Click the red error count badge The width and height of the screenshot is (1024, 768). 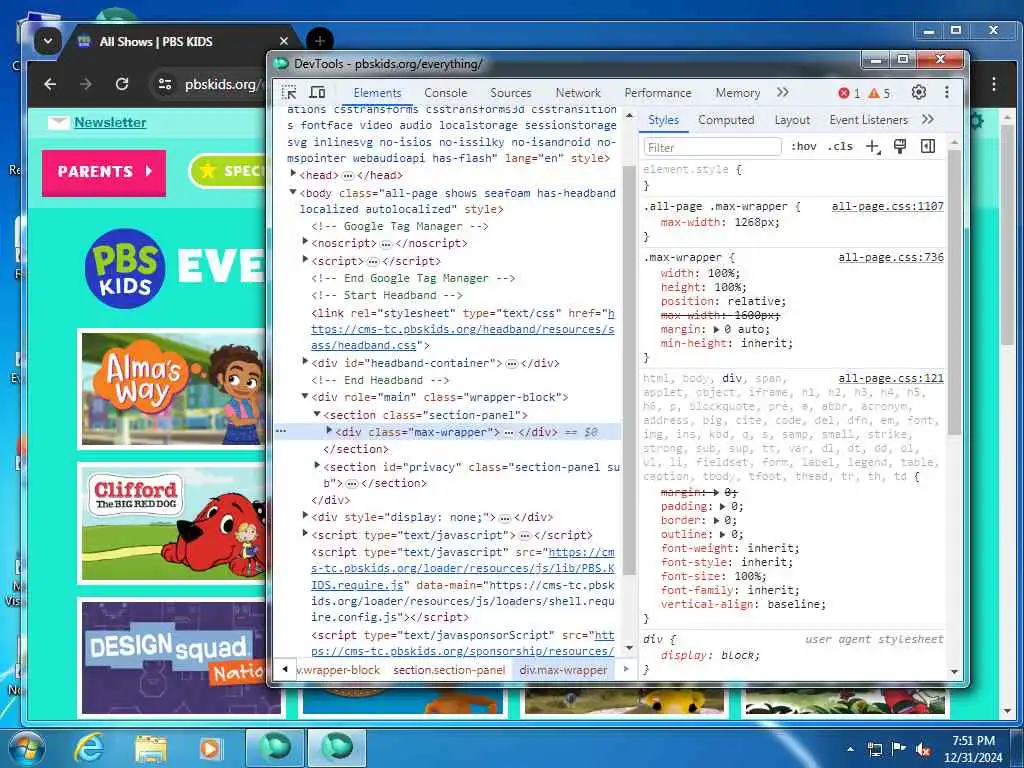848,93
